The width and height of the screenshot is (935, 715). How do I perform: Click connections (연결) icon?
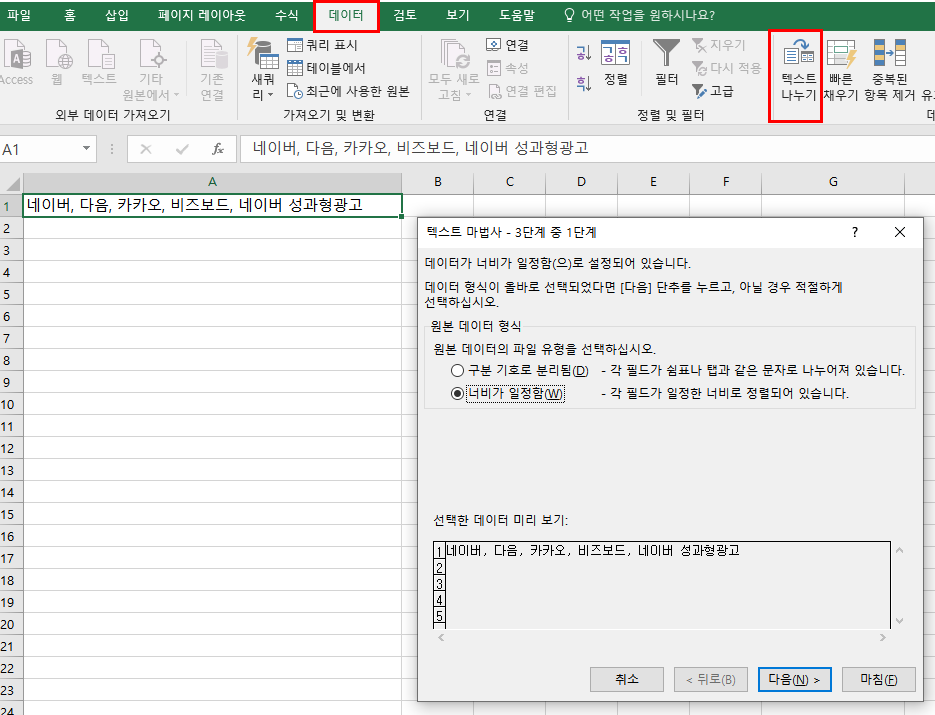pyautogui.click(x=507, y=45)
